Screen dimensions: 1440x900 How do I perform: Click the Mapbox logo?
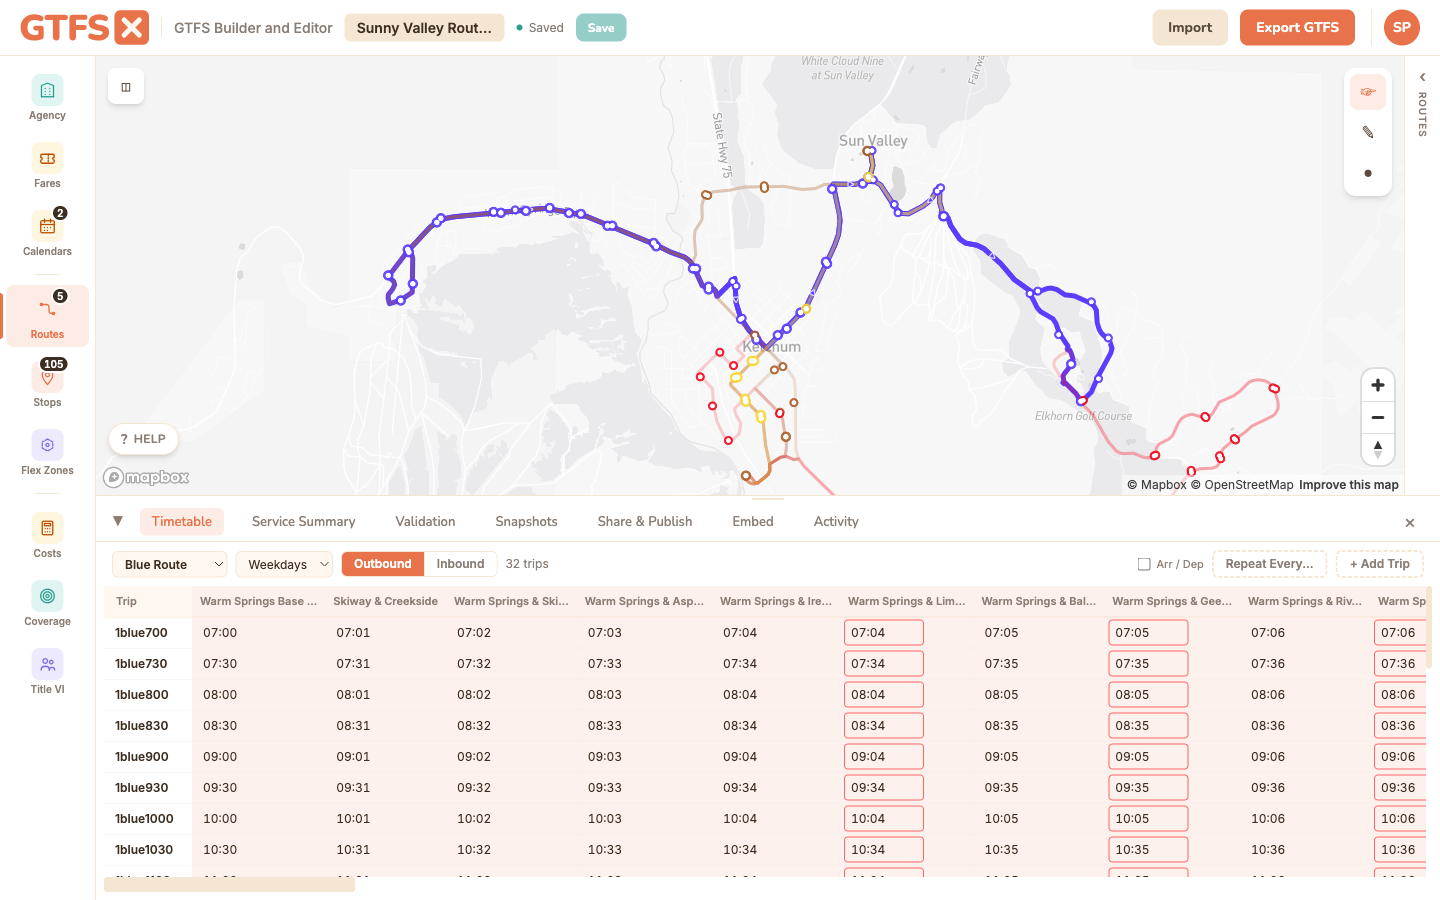[146, 477]
